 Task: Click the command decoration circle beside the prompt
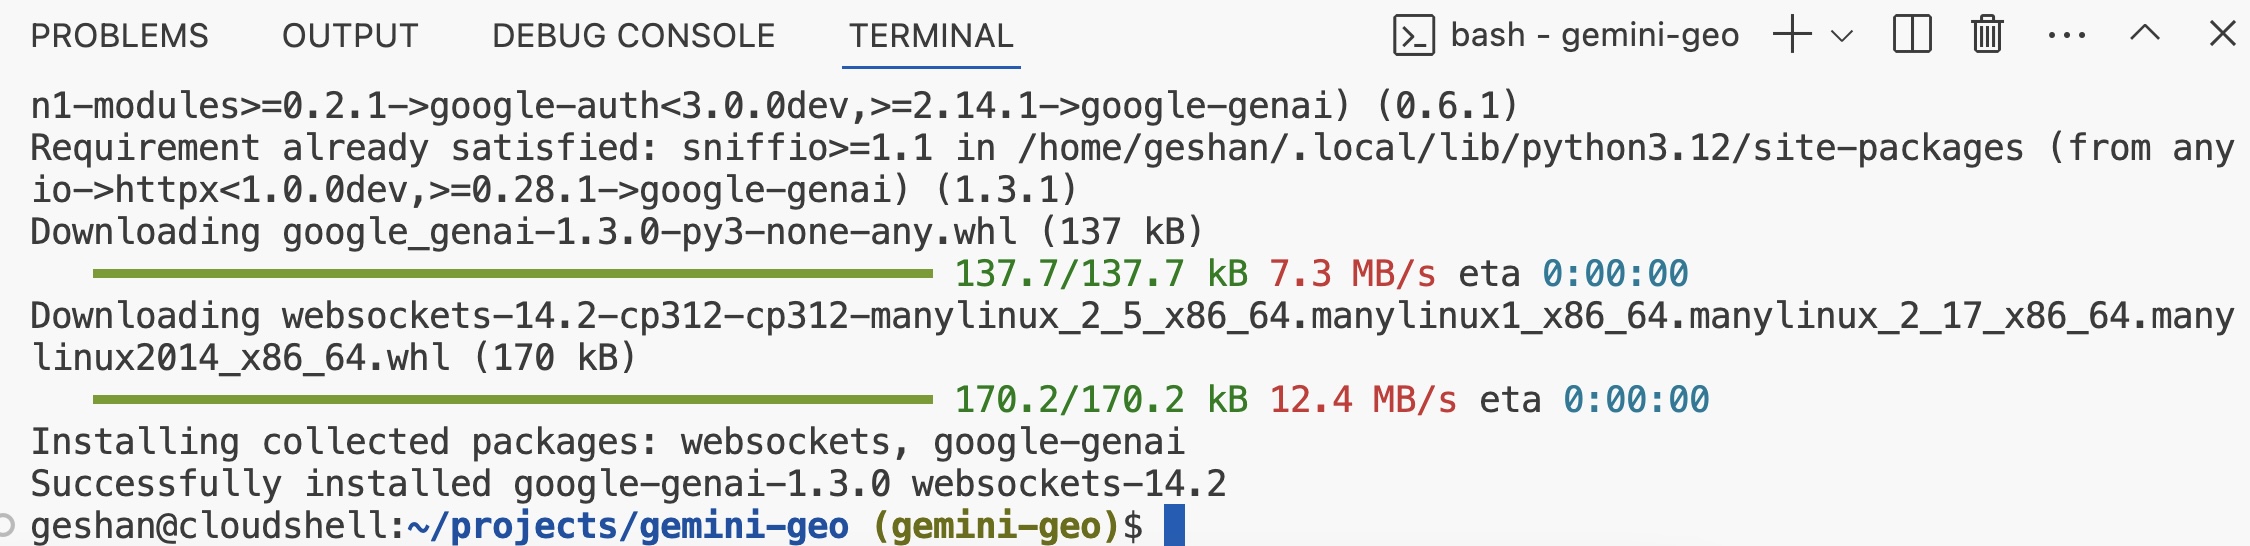6,525
